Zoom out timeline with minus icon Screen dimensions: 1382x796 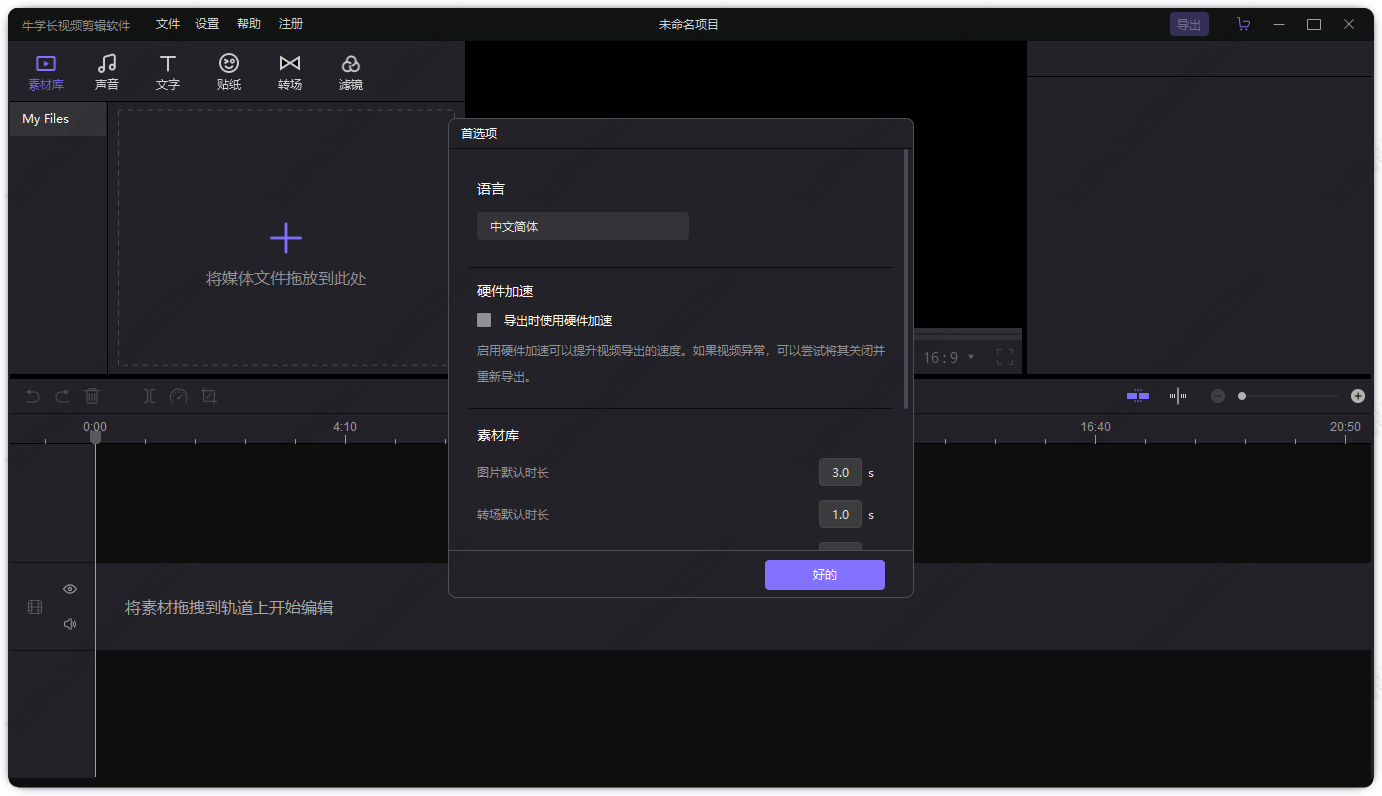coord(1218,396)
